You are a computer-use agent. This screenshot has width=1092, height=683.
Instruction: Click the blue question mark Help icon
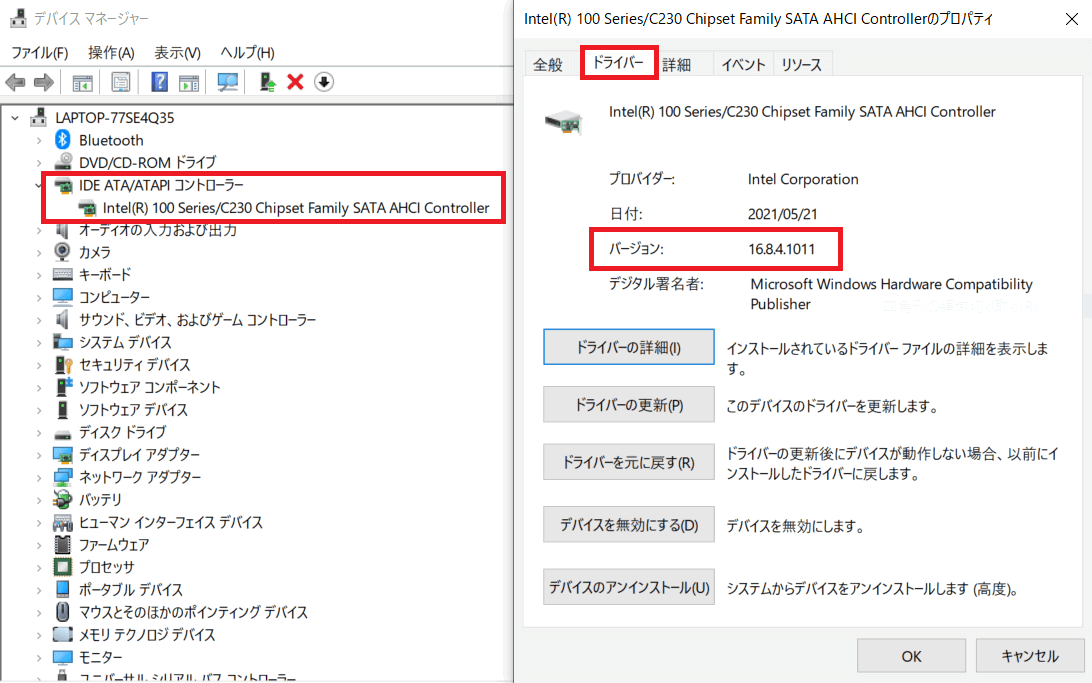(x=159, y=82)
